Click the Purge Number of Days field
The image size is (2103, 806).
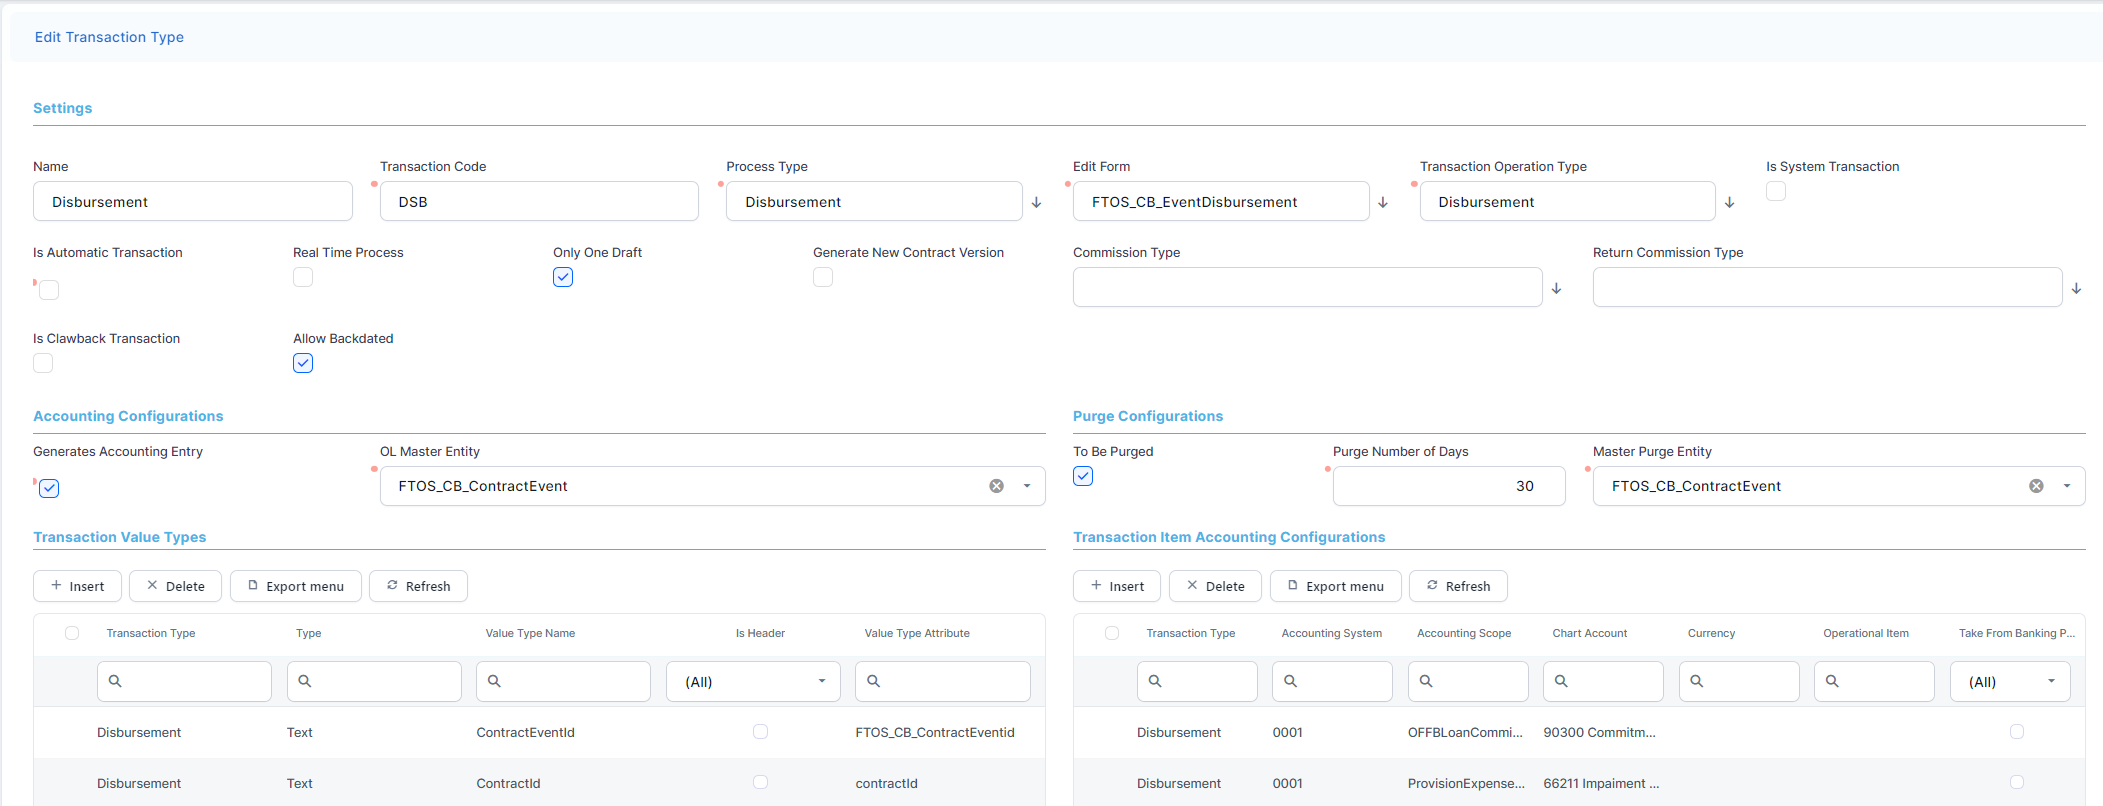coord(1448,486)
